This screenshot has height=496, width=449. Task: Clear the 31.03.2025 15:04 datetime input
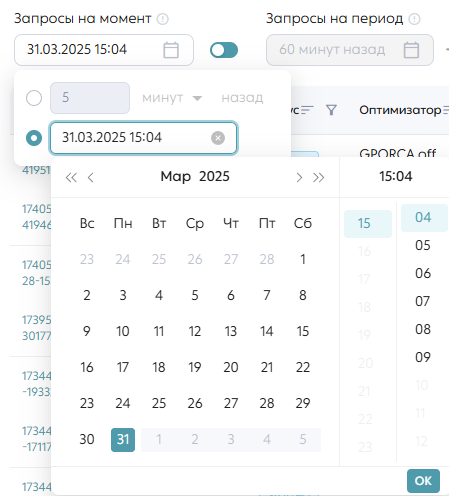coord(218,138)
